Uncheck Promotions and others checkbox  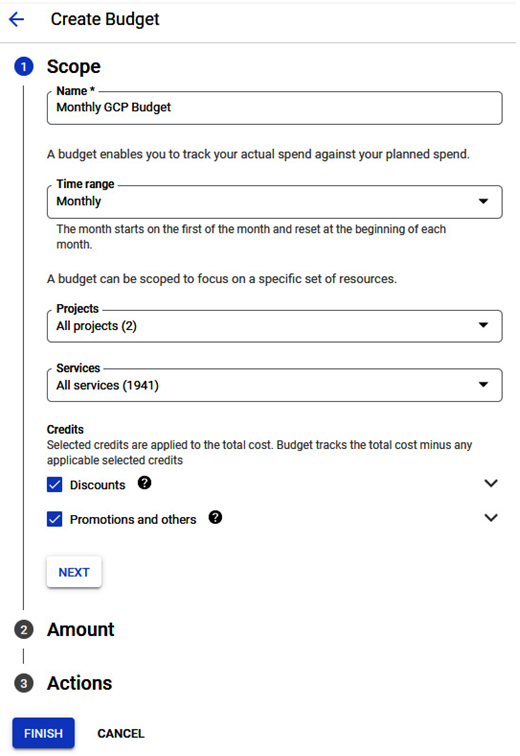pyautogui.click(x=54, y=519)
